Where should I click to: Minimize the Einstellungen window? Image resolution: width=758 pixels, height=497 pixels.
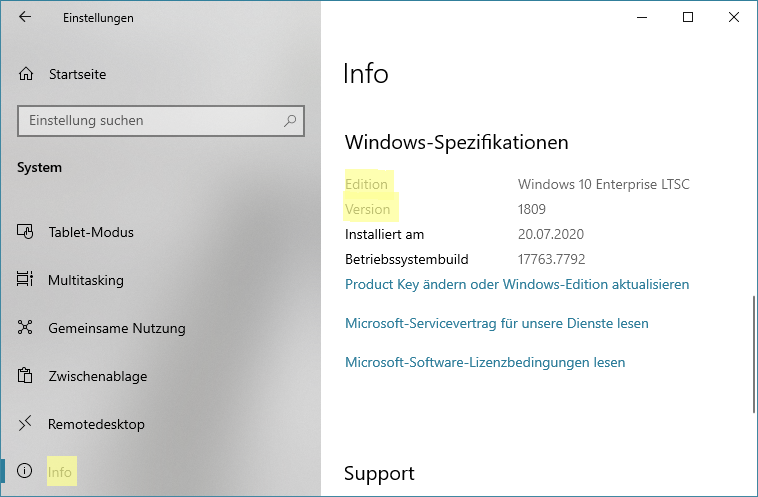coord(642,17)
